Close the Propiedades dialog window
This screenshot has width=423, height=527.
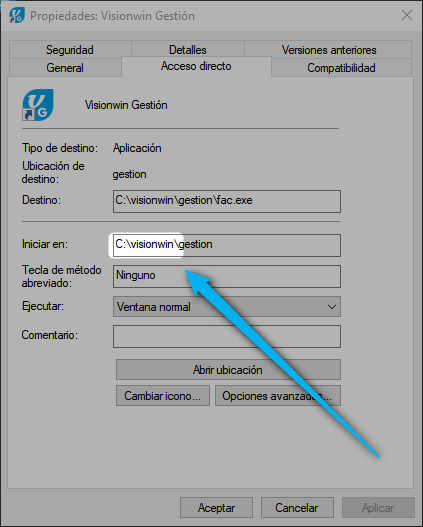coord(407,15)
